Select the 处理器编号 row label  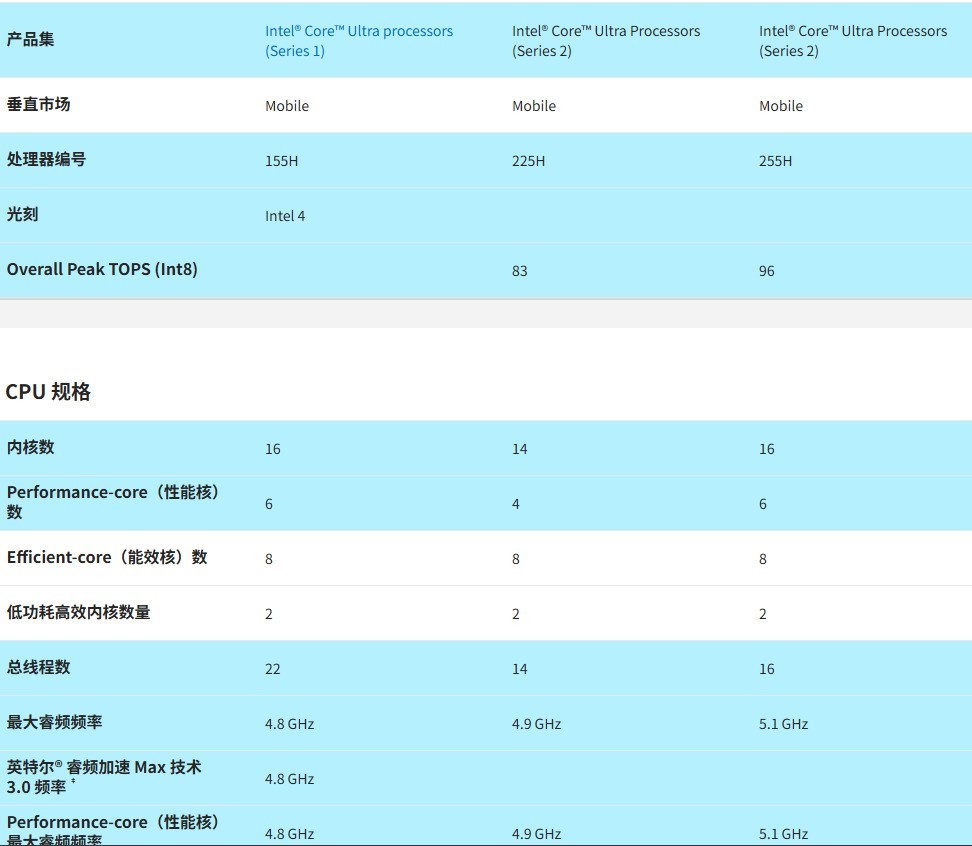click(x=46, y=160)
